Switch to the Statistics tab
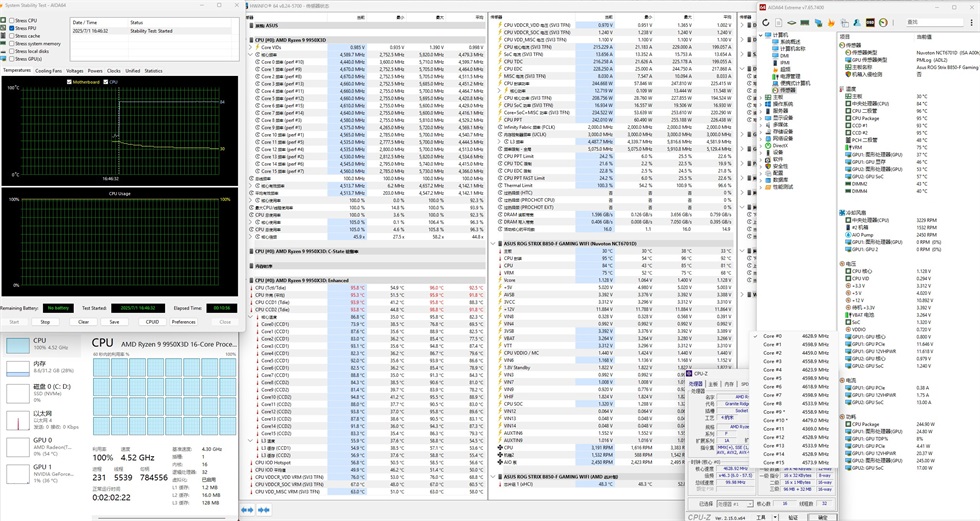 click(153, 71)
